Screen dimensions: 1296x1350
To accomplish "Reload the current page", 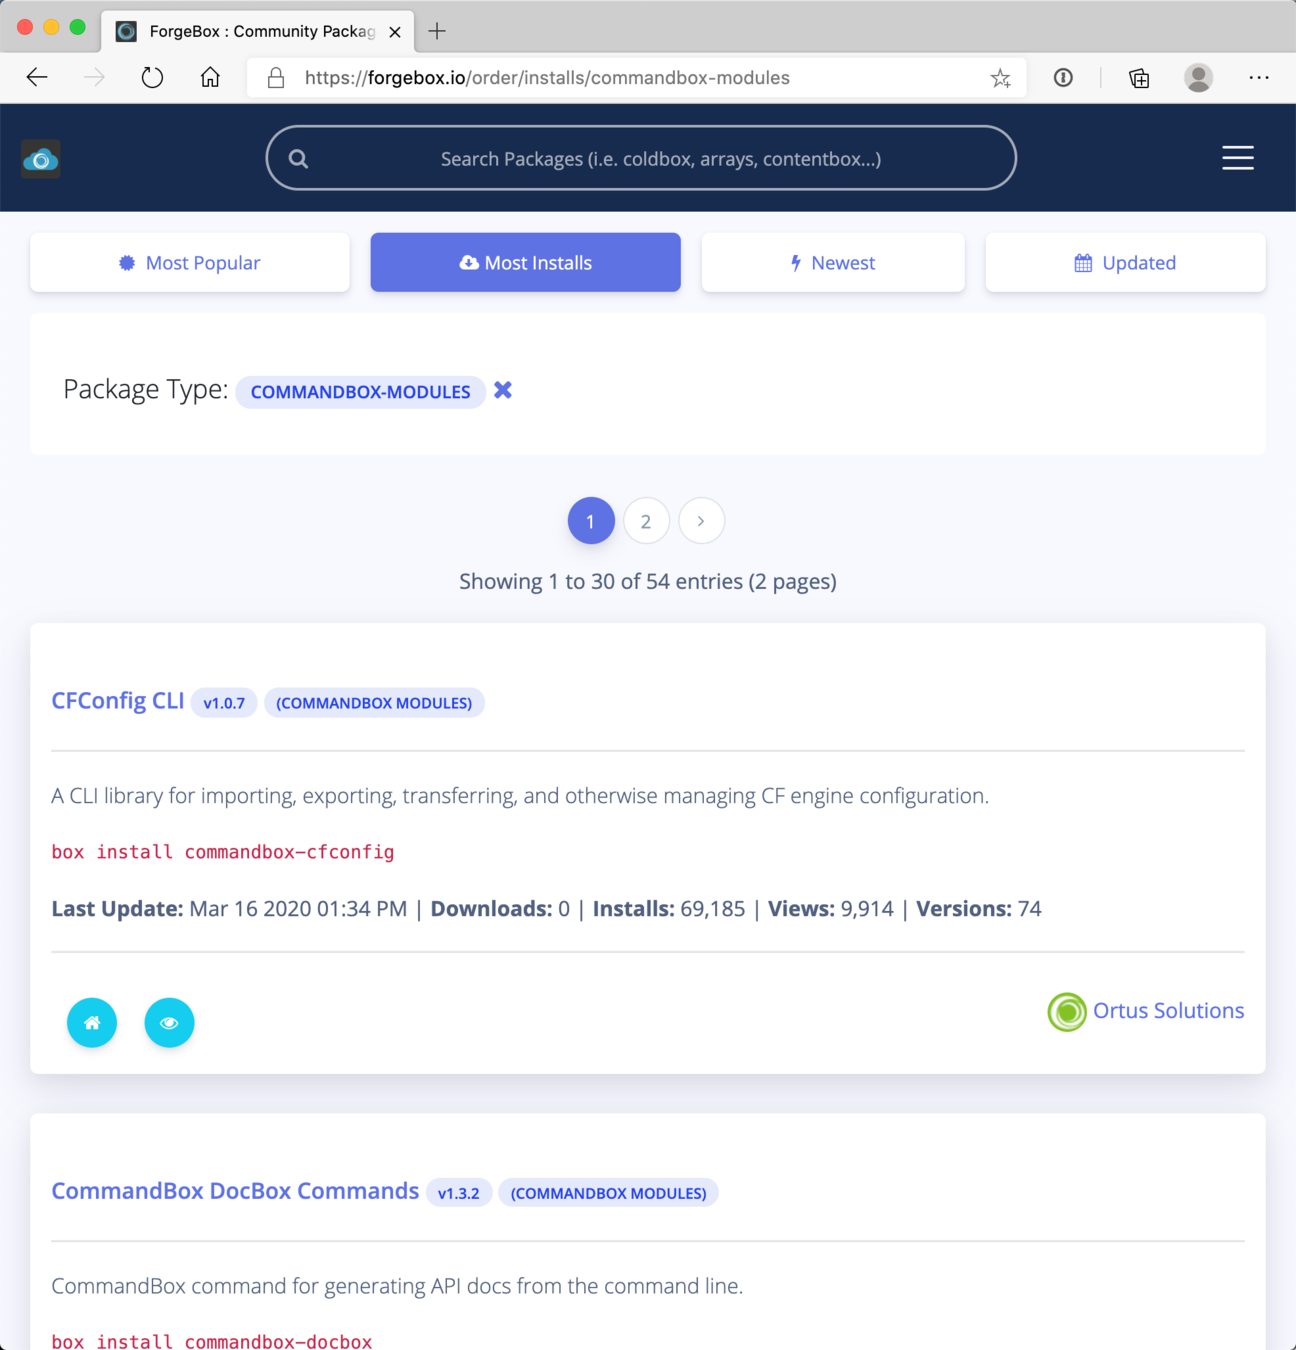I will (x=152, y=78).
